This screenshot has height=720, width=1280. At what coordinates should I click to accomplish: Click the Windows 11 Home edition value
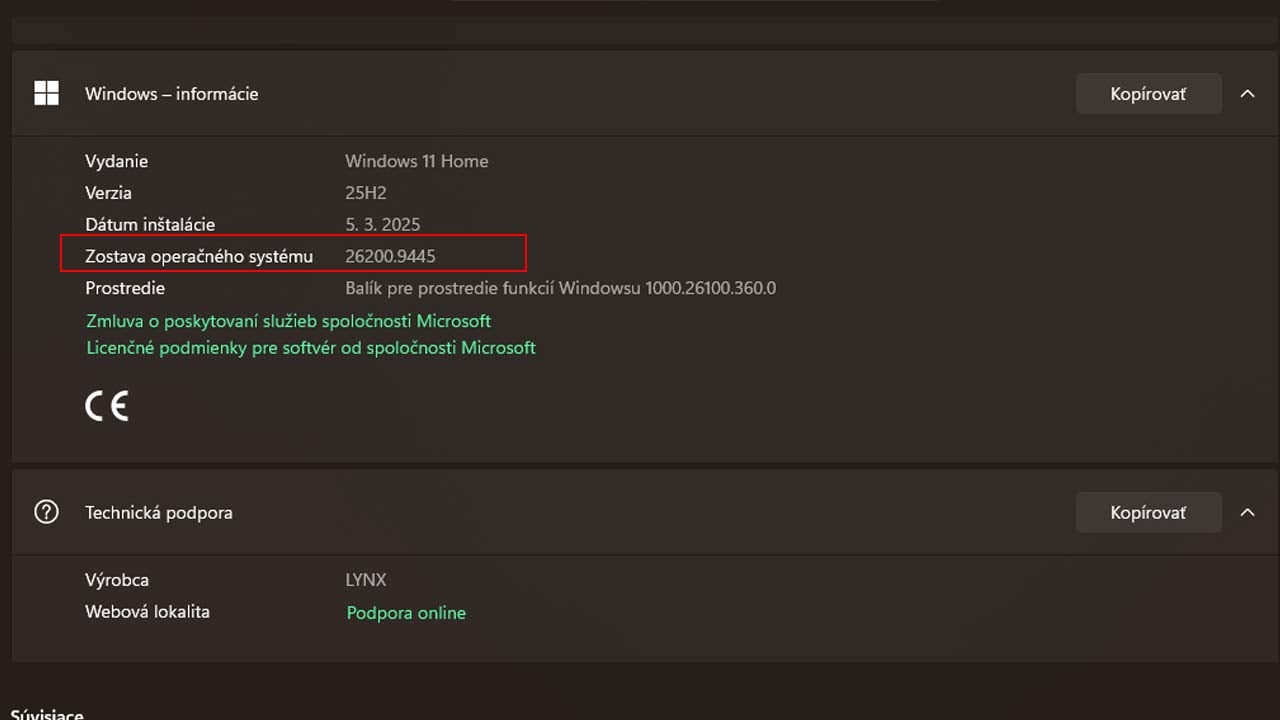(417, 161)
